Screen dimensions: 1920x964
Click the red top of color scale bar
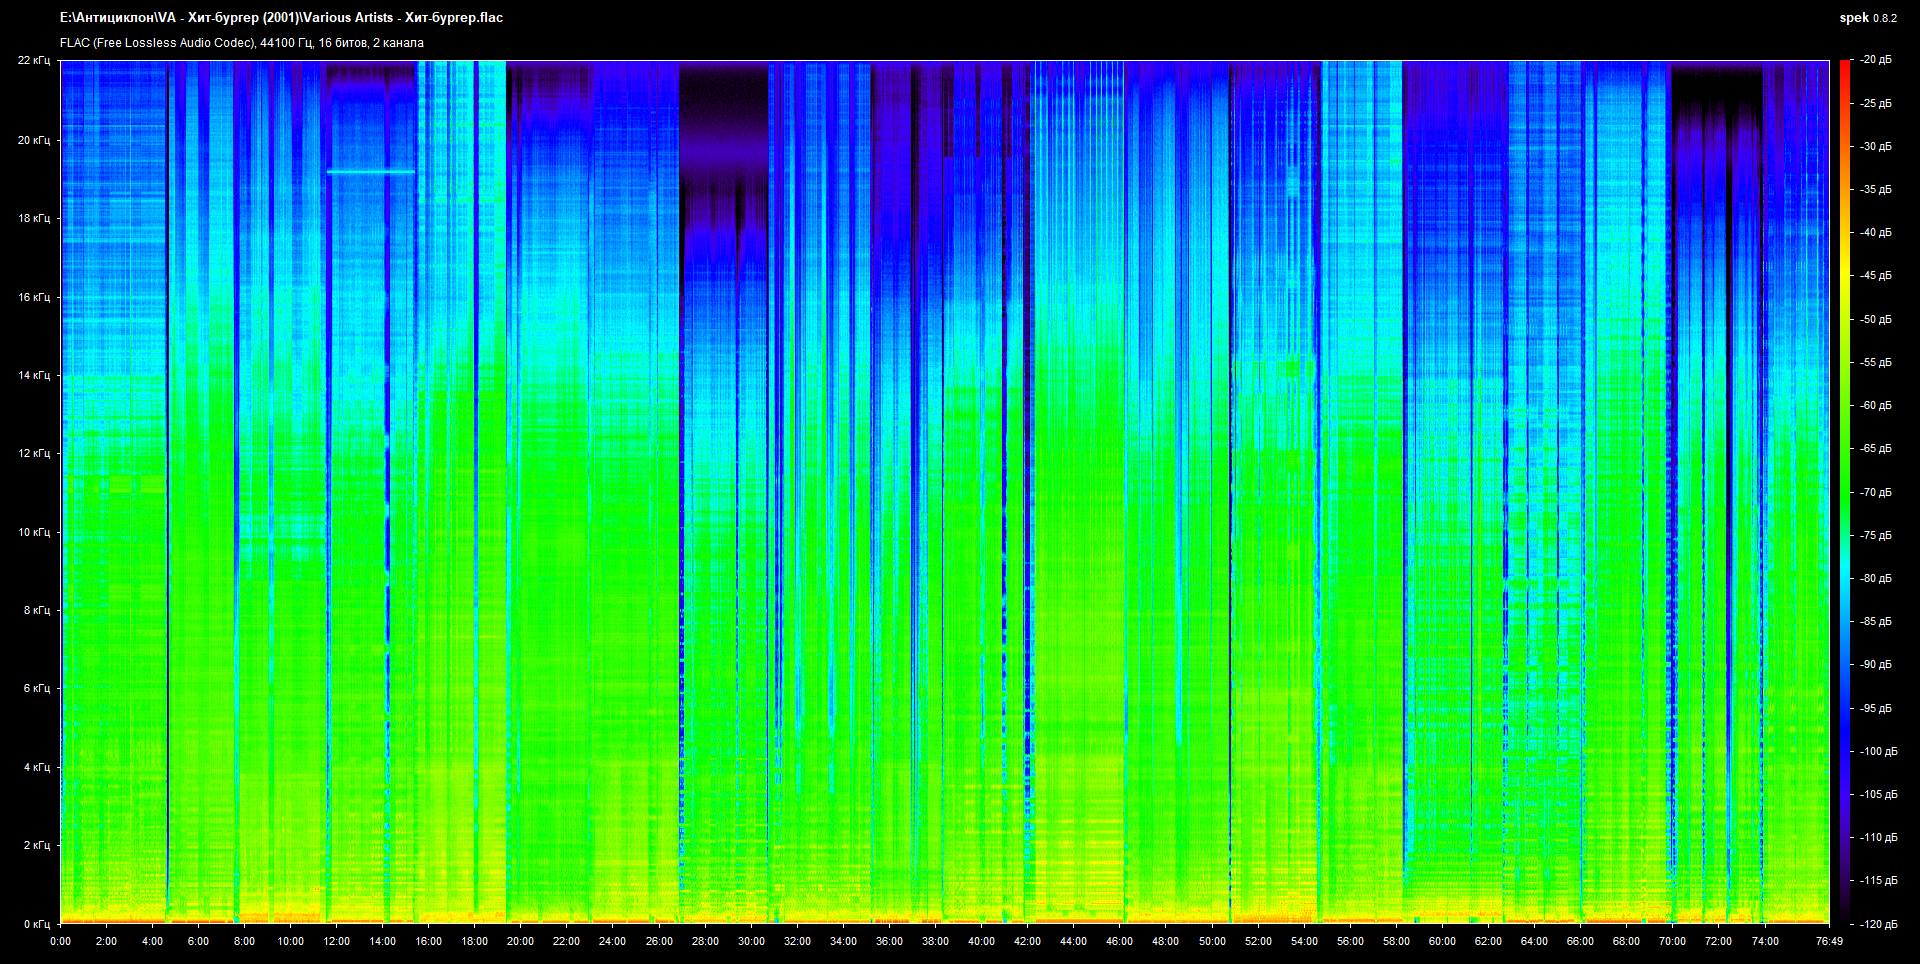click(1844, 66)
